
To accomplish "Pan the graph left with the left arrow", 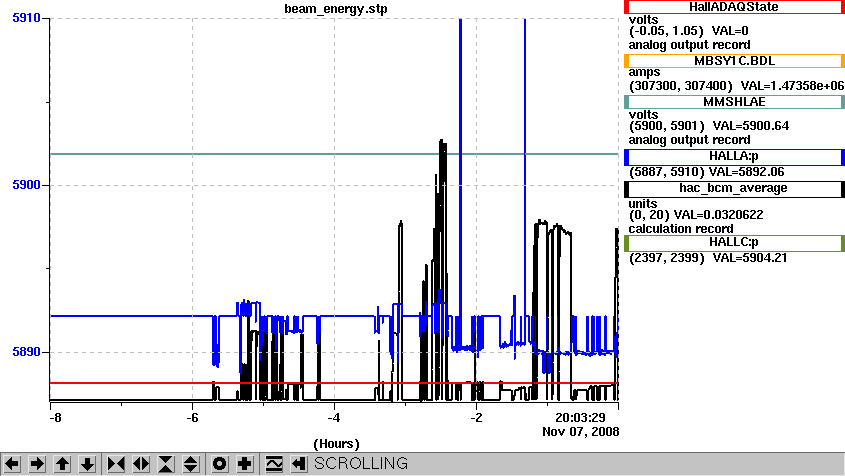I will (12, 464).
